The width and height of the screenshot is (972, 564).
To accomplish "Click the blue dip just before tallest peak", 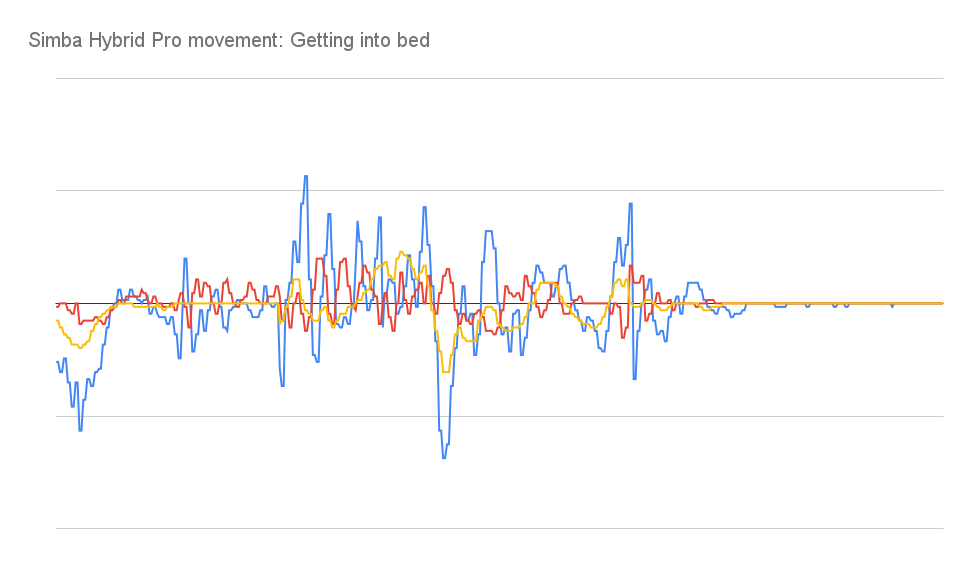I will coord(283,386).
